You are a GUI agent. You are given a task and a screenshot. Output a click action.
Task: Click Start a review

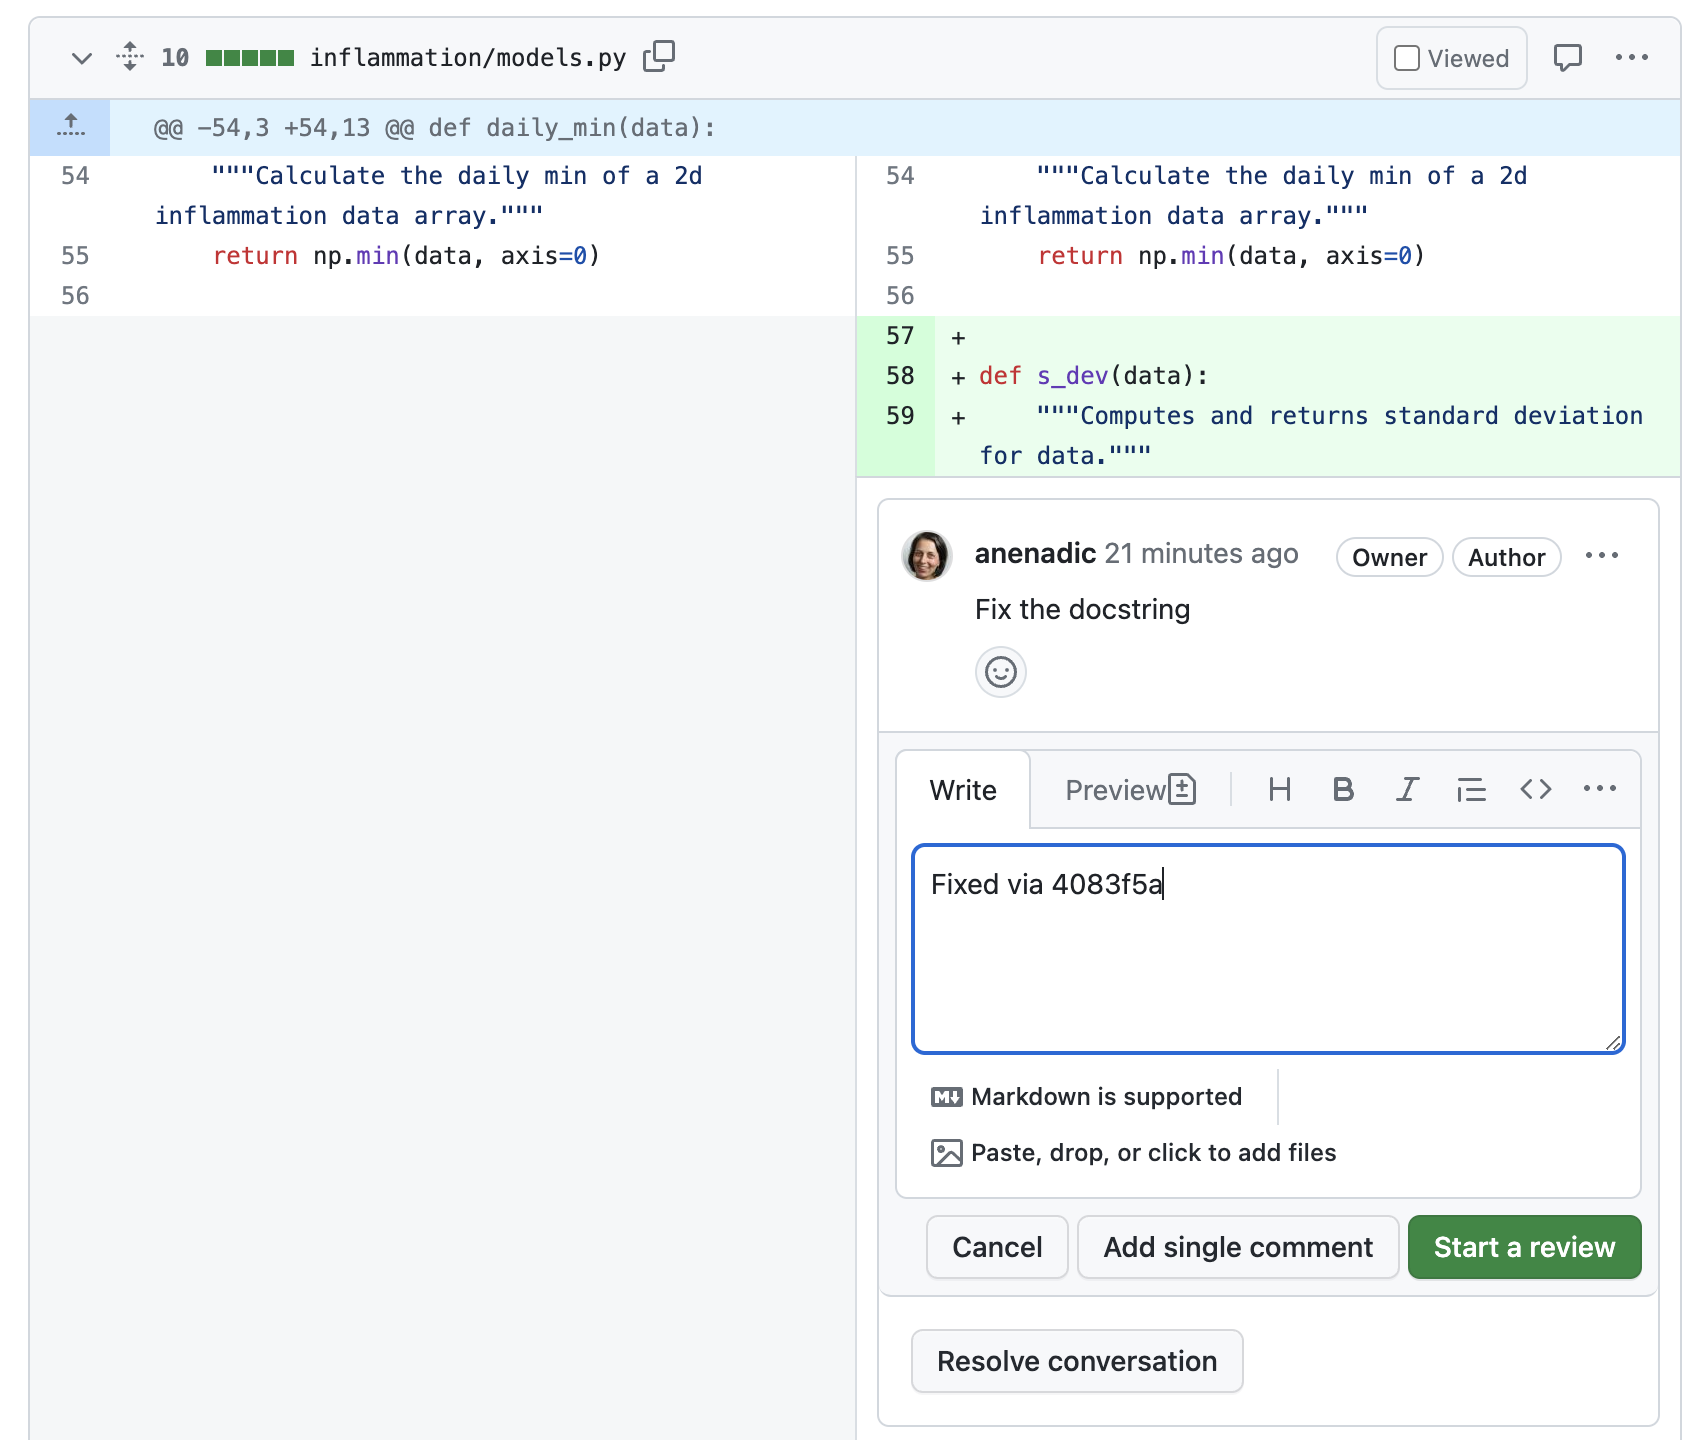click(x=1523, y=1247)
